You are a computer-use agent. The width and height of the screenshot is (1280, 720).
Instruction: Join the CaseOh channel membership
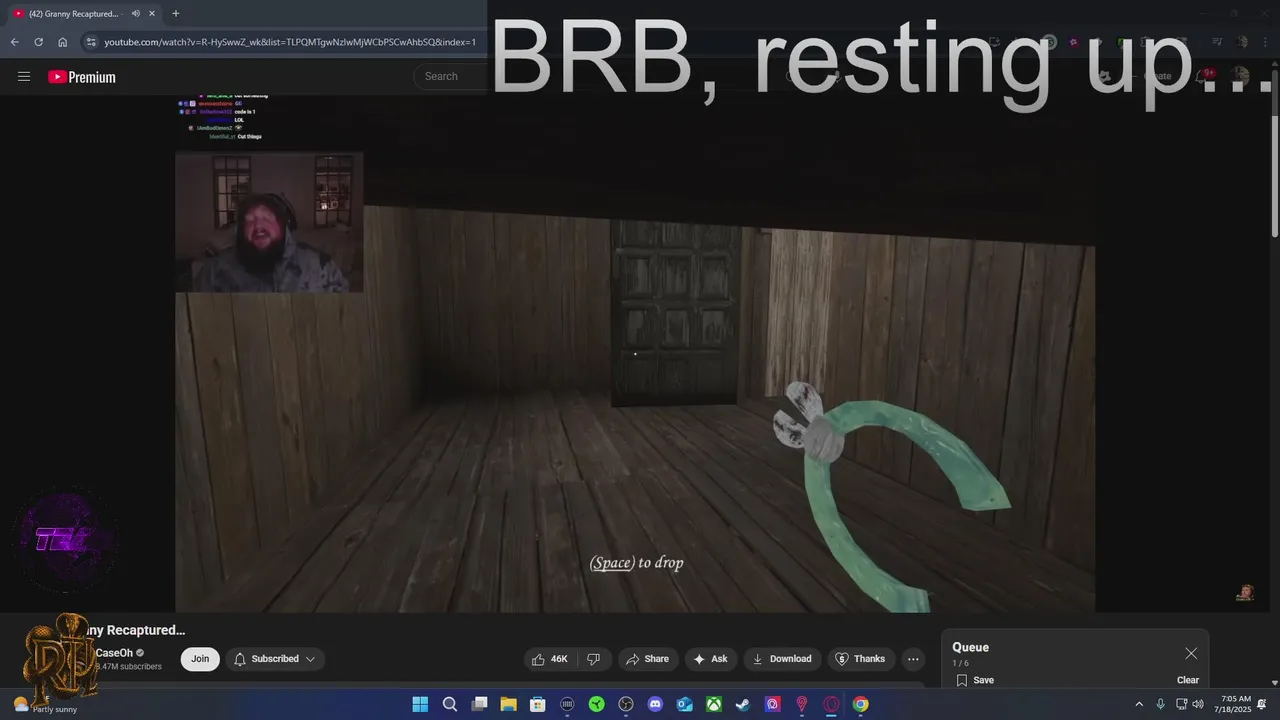(x=200, y=659)
